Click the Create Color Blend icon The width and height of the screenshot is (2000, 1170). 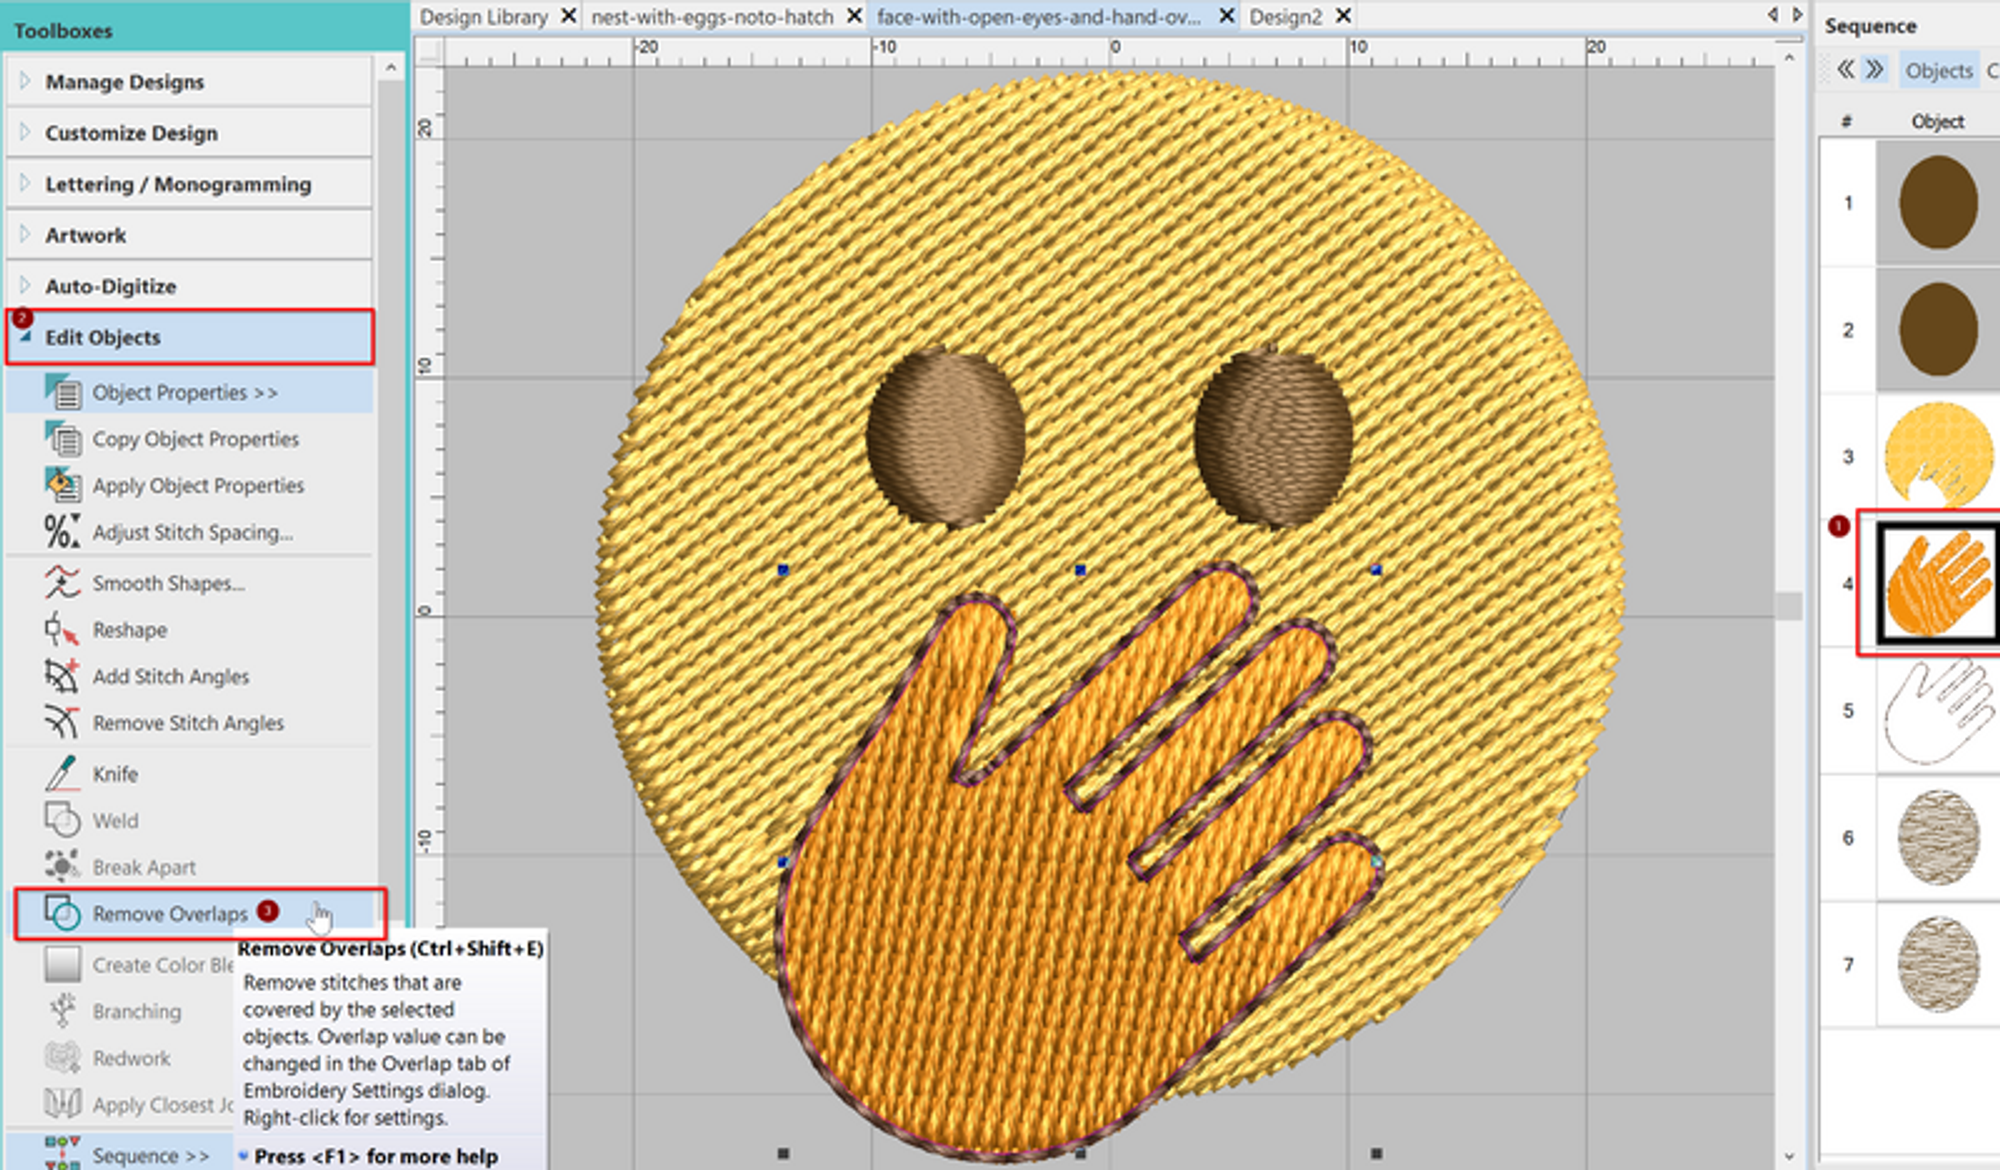click(62, 964)
